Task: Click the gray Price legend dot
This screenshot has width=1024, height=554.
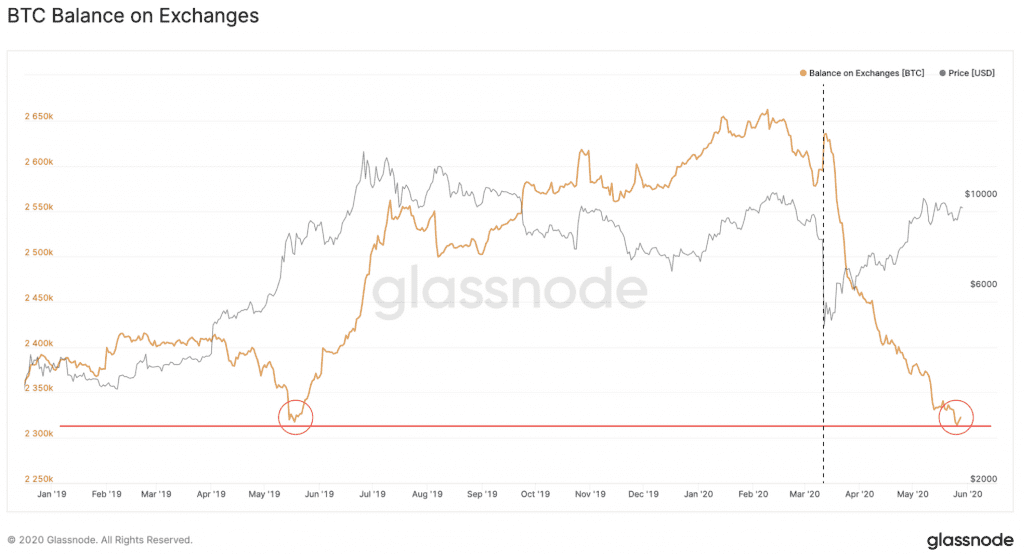Action: click(942, 73)
